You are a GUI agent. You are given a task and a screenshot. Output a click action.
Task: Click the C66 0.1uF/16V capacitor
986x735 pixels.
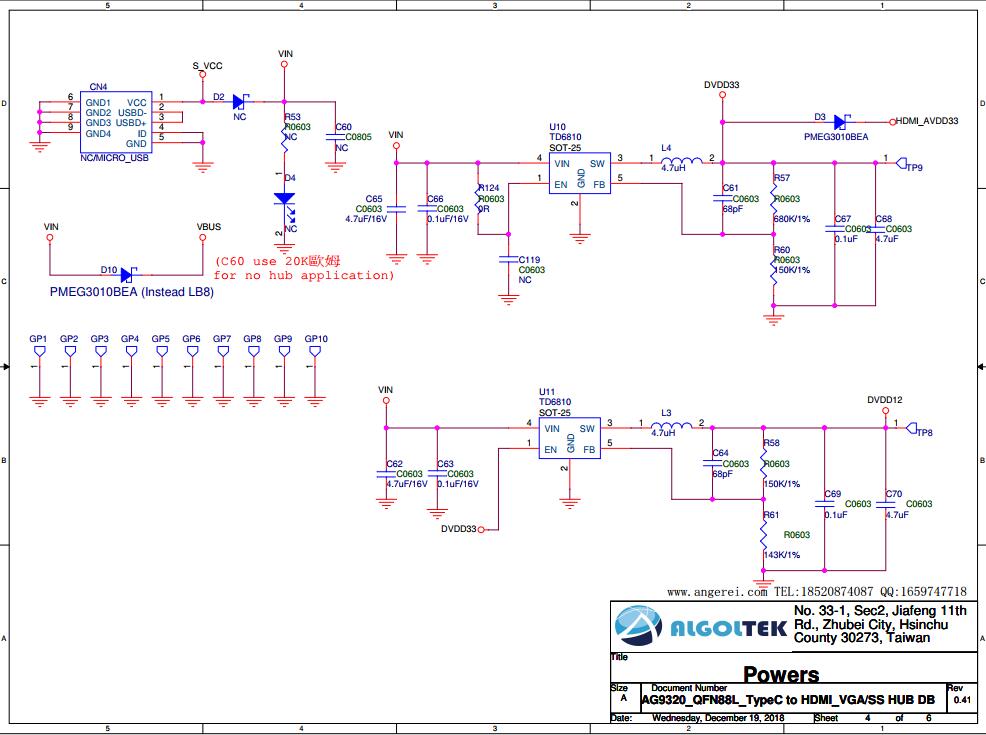click(427, 209)
